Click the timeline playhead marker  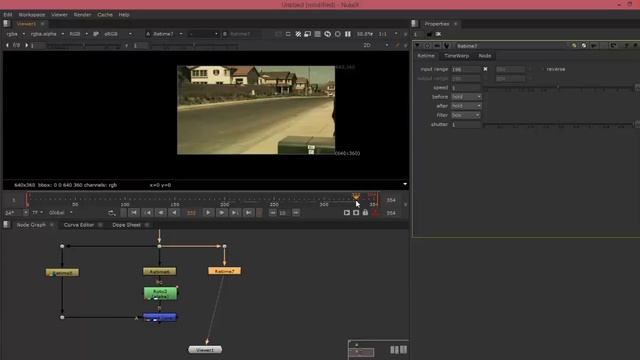tap(356, 196)
